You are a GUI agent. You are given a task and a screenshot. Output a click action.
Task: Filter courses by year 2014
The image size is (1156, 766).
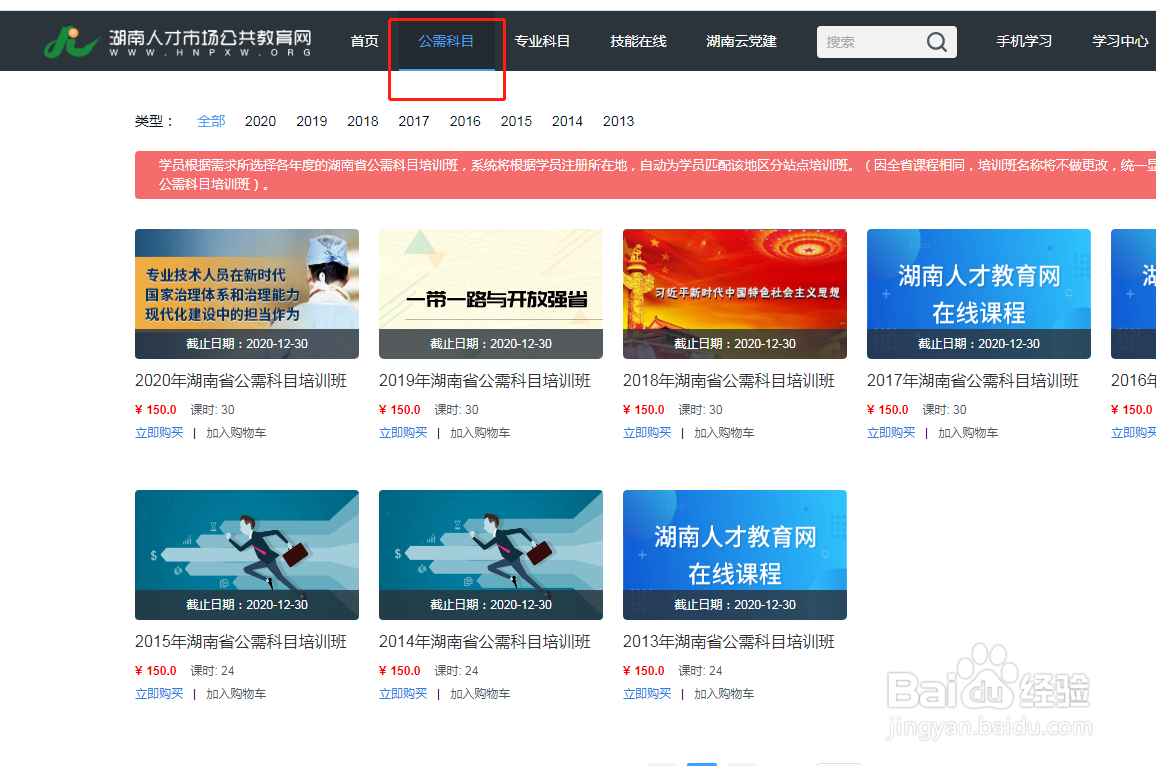(x=567, y=121)
